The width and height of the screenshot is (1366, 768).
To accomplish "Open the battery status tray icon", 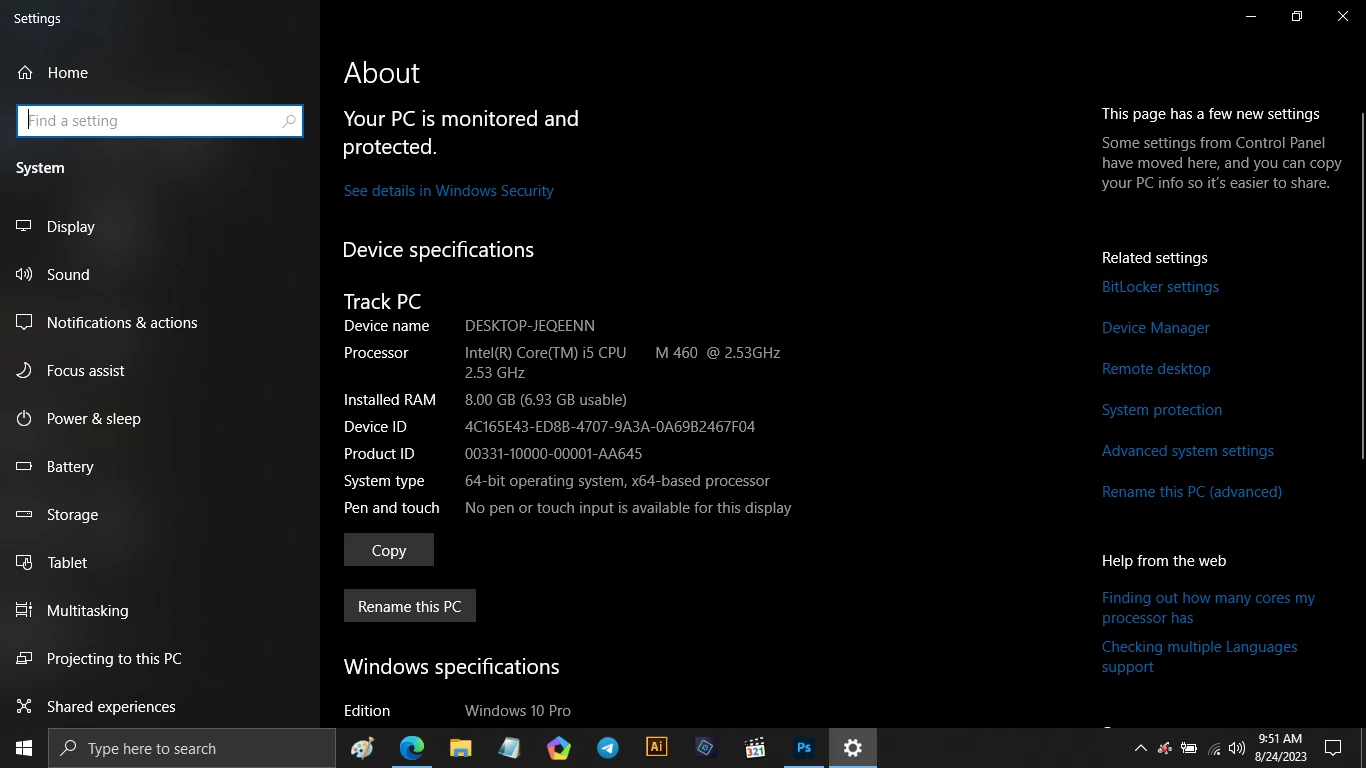I will click(1189, 748).
